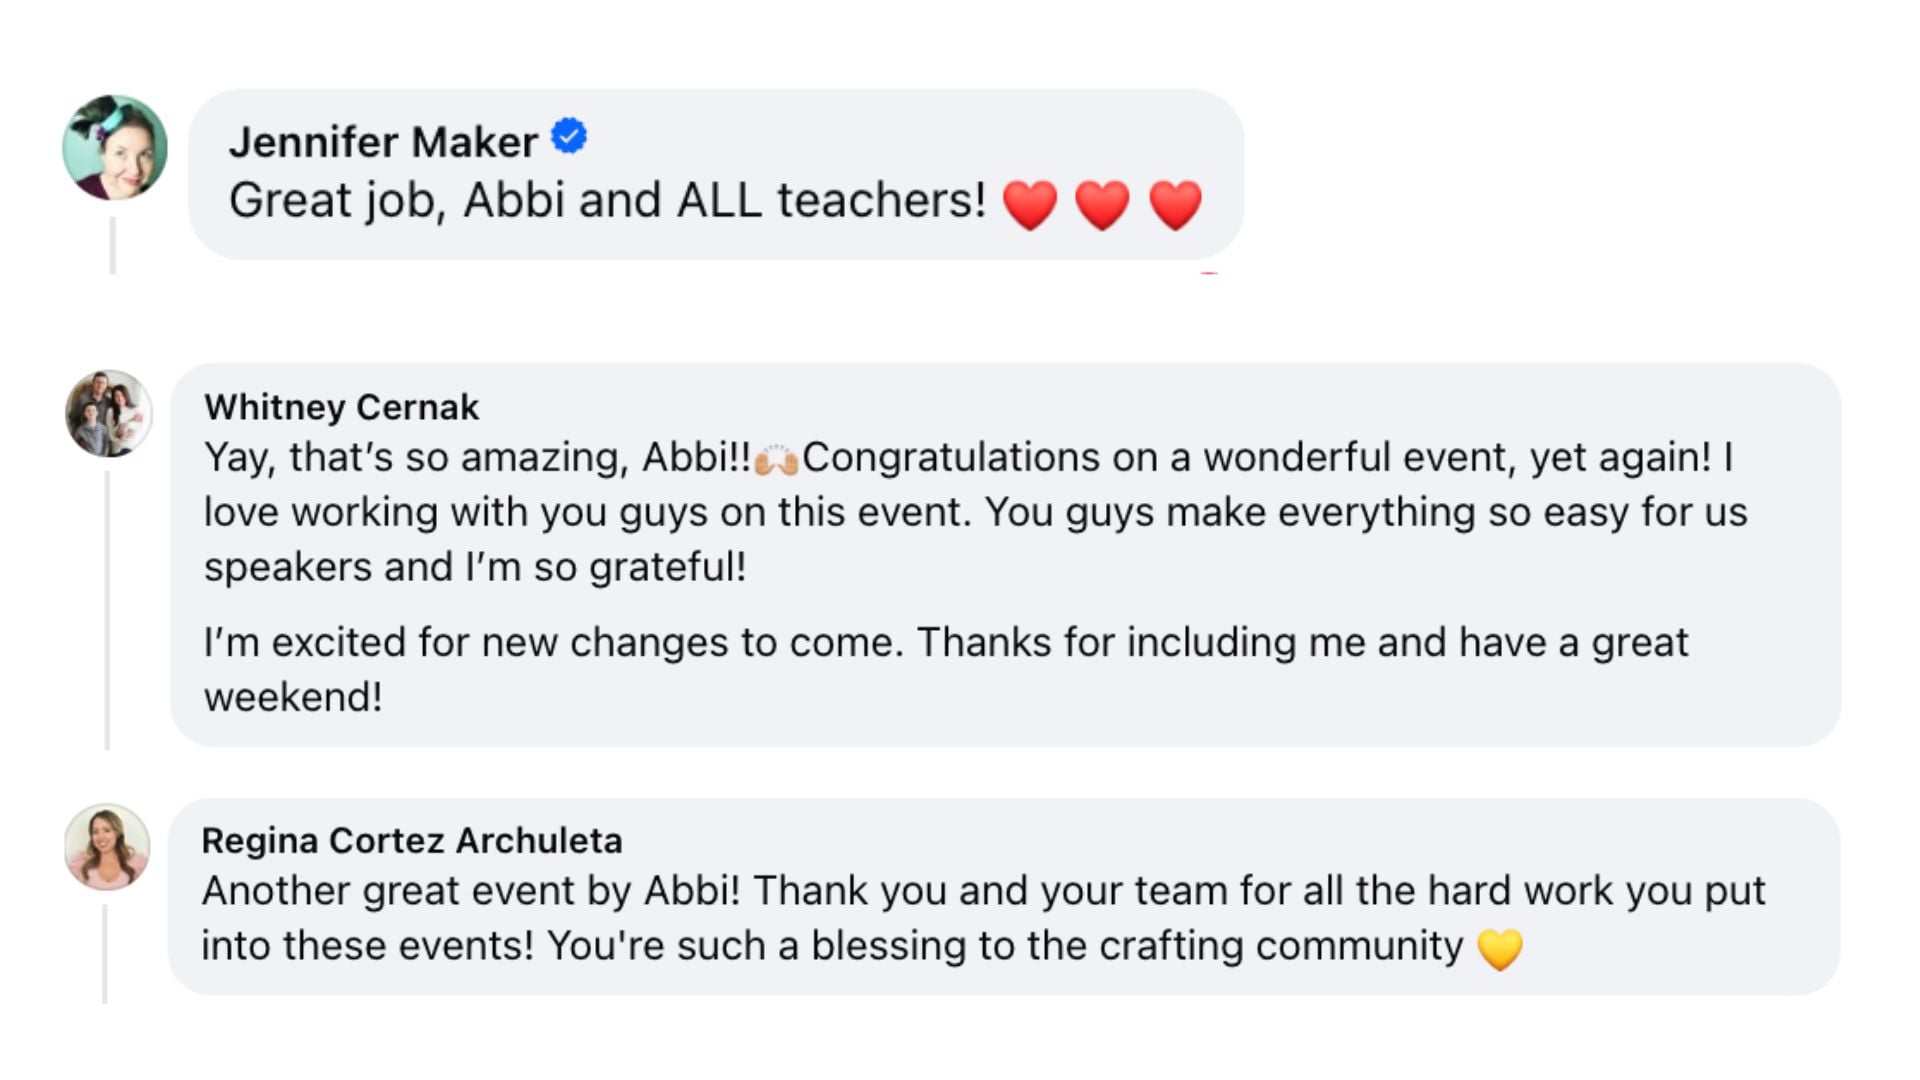Collapse the thread line under Whitney's avatar
This screenshot has width=1920, height=1080.
[x=107, y=610]
